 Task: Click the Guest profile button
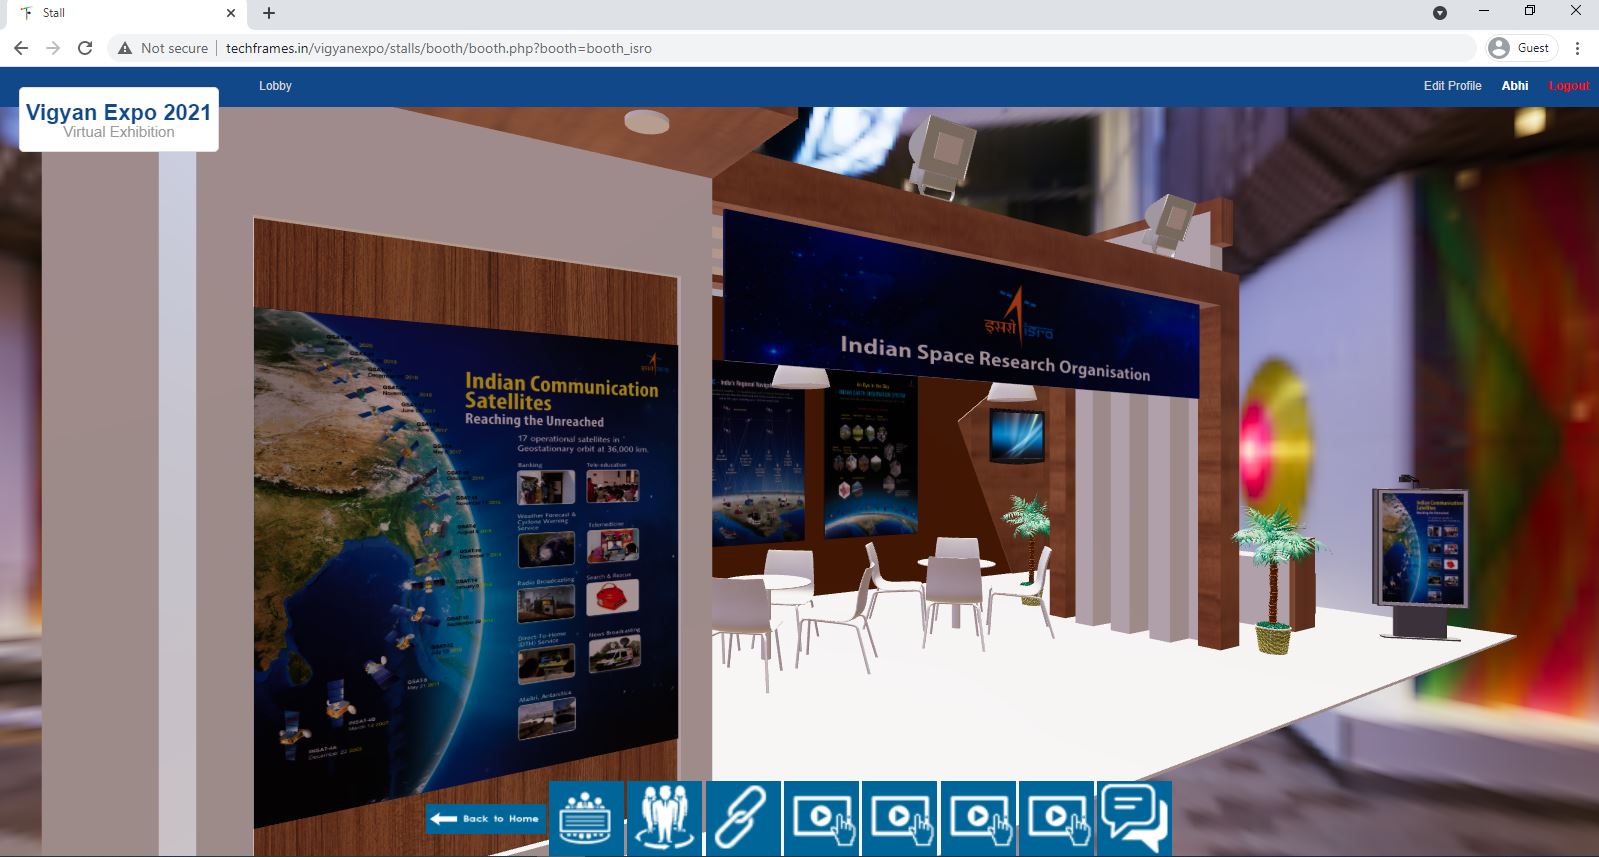click(1521, 48)
